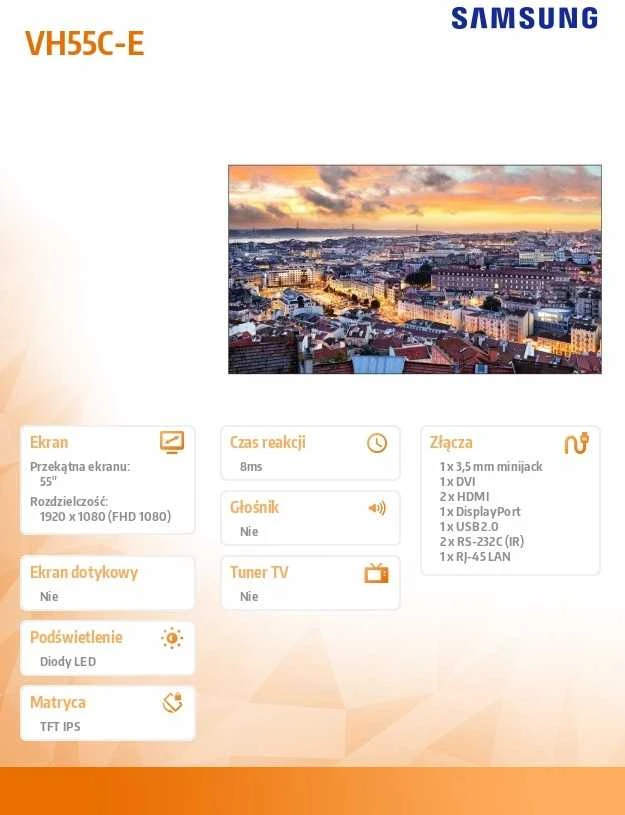Select the Ekran dotykowy heading
This screenshot has height=815, width=625.
[x=84, y=572]
